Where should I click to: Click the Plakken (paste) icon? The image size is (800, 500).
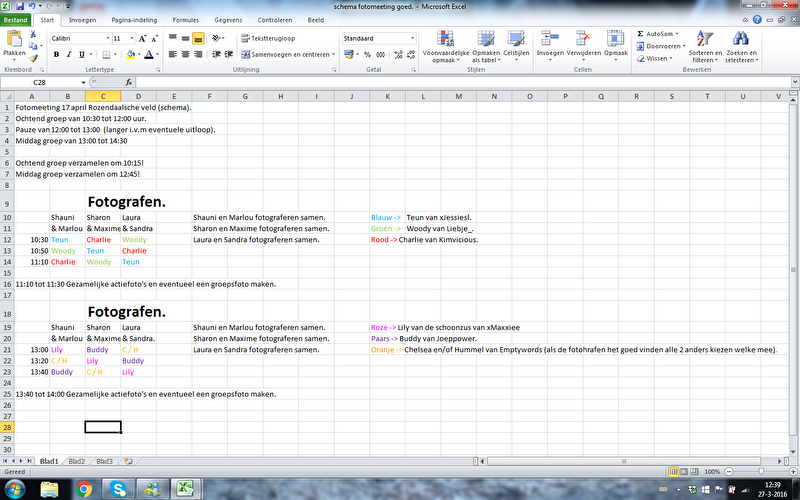click(14, 39)
